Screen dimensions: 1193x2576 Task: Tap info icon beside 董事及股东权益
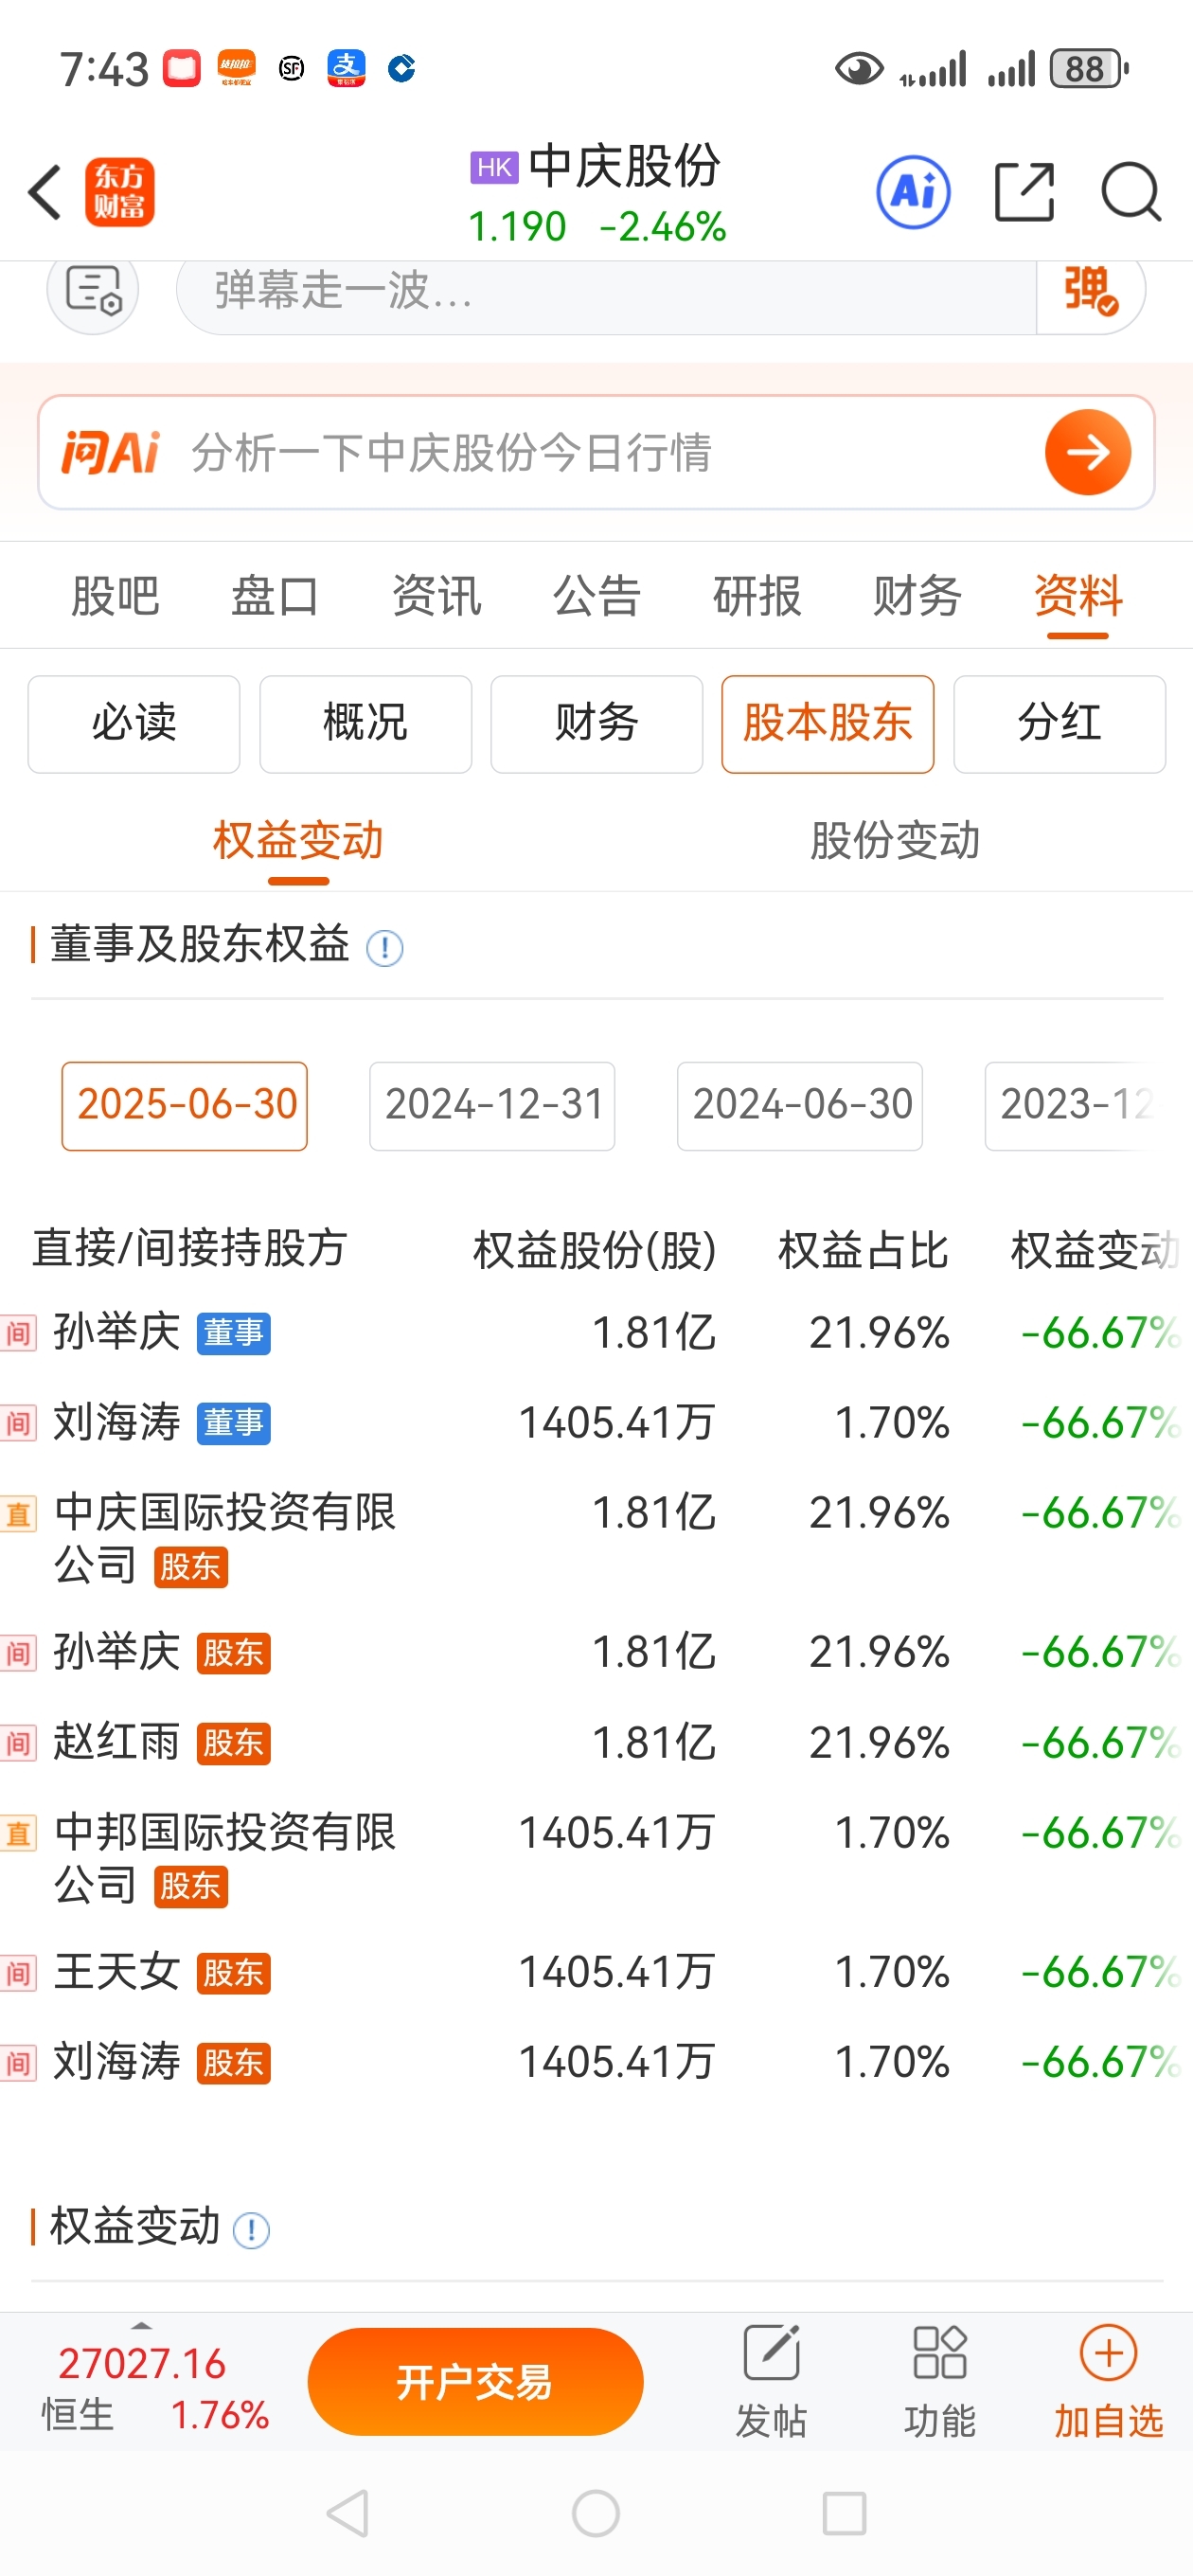[x=384, y=947]
